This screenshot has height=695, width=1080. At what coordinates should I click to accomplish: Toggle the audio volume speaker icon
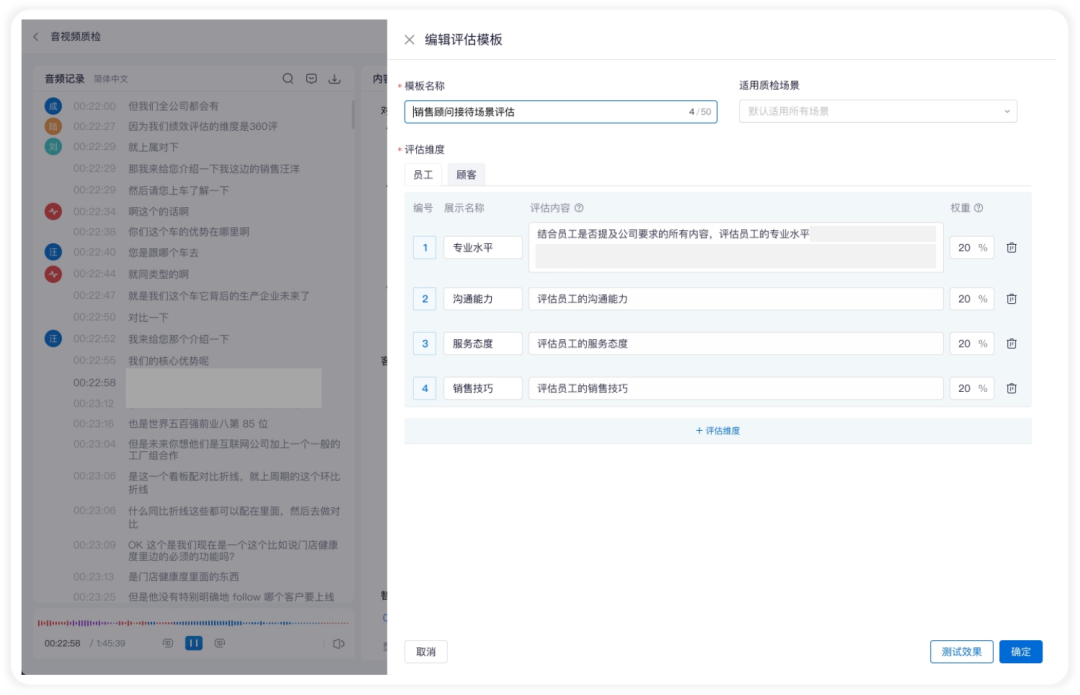[338, 644]
